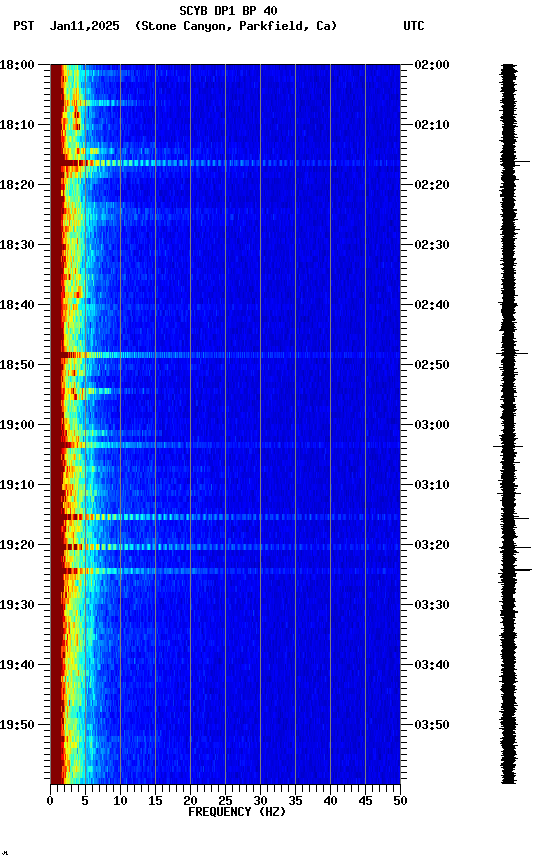Click the '19:30' PST time label

pos(17,605)
